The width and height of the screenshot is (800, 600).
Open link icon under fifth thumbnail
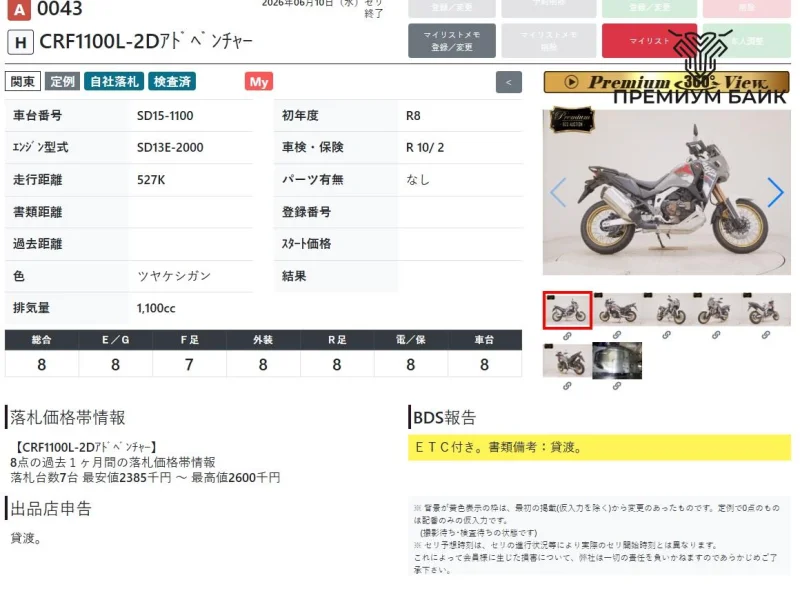(x=765, y=335)
